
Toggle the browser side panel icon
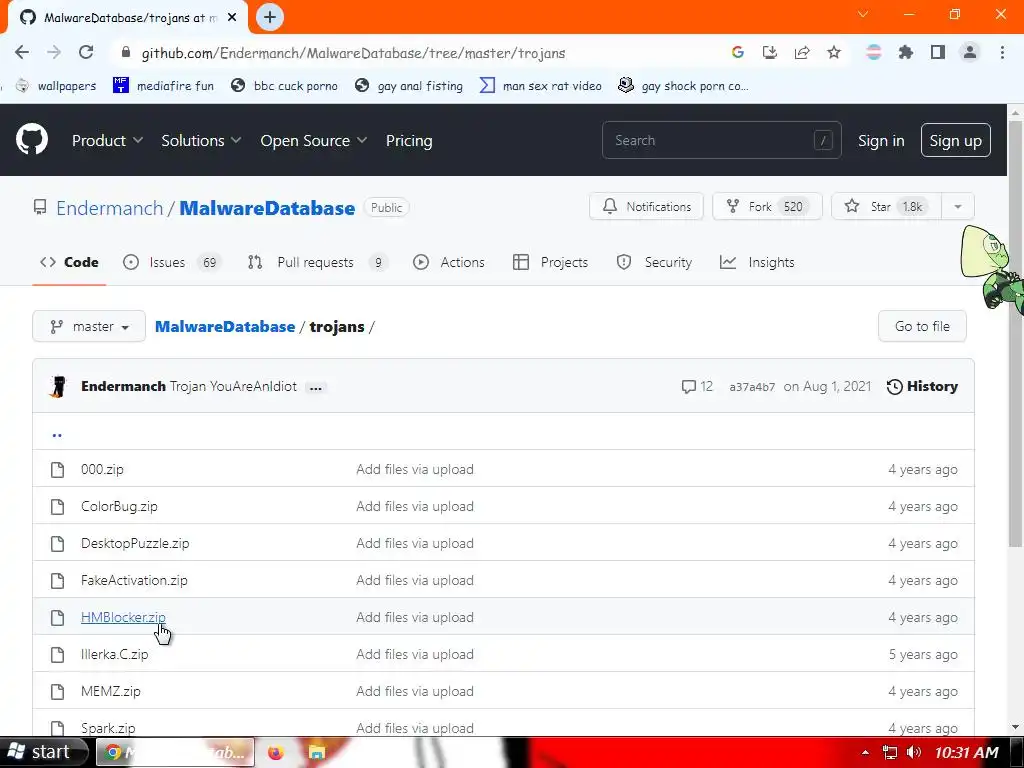point(938,52)
